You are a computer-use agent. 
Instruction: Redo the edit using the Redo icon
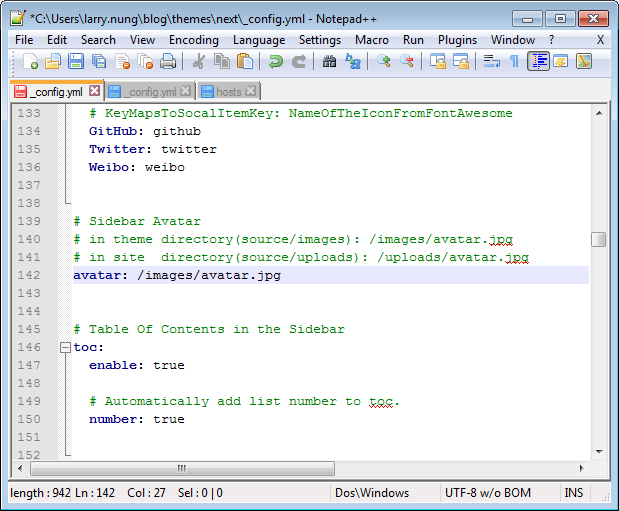point(299,62)
